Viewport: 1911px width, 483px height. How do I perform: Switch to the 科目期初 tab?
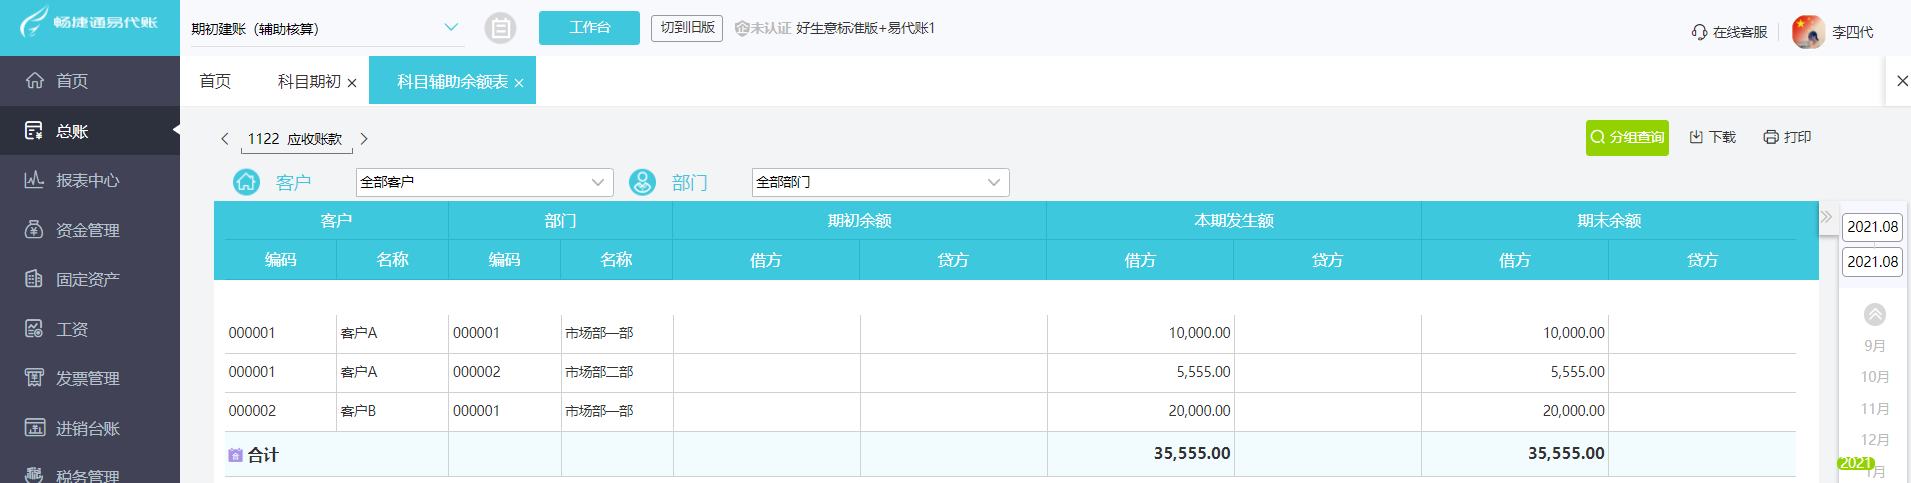tap(309, 81)
